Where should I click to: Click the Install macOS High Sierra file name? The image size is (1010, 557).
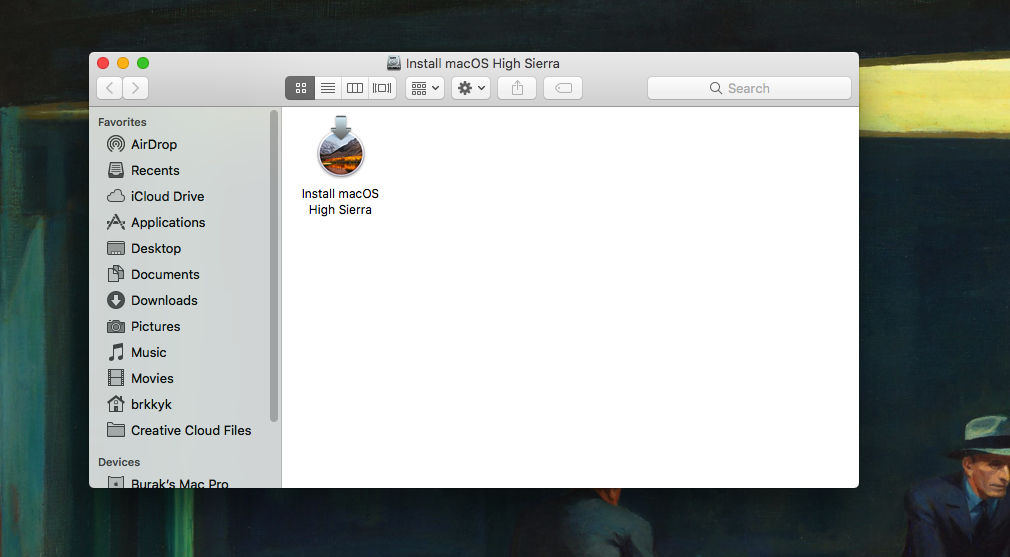tap(340, 202)
